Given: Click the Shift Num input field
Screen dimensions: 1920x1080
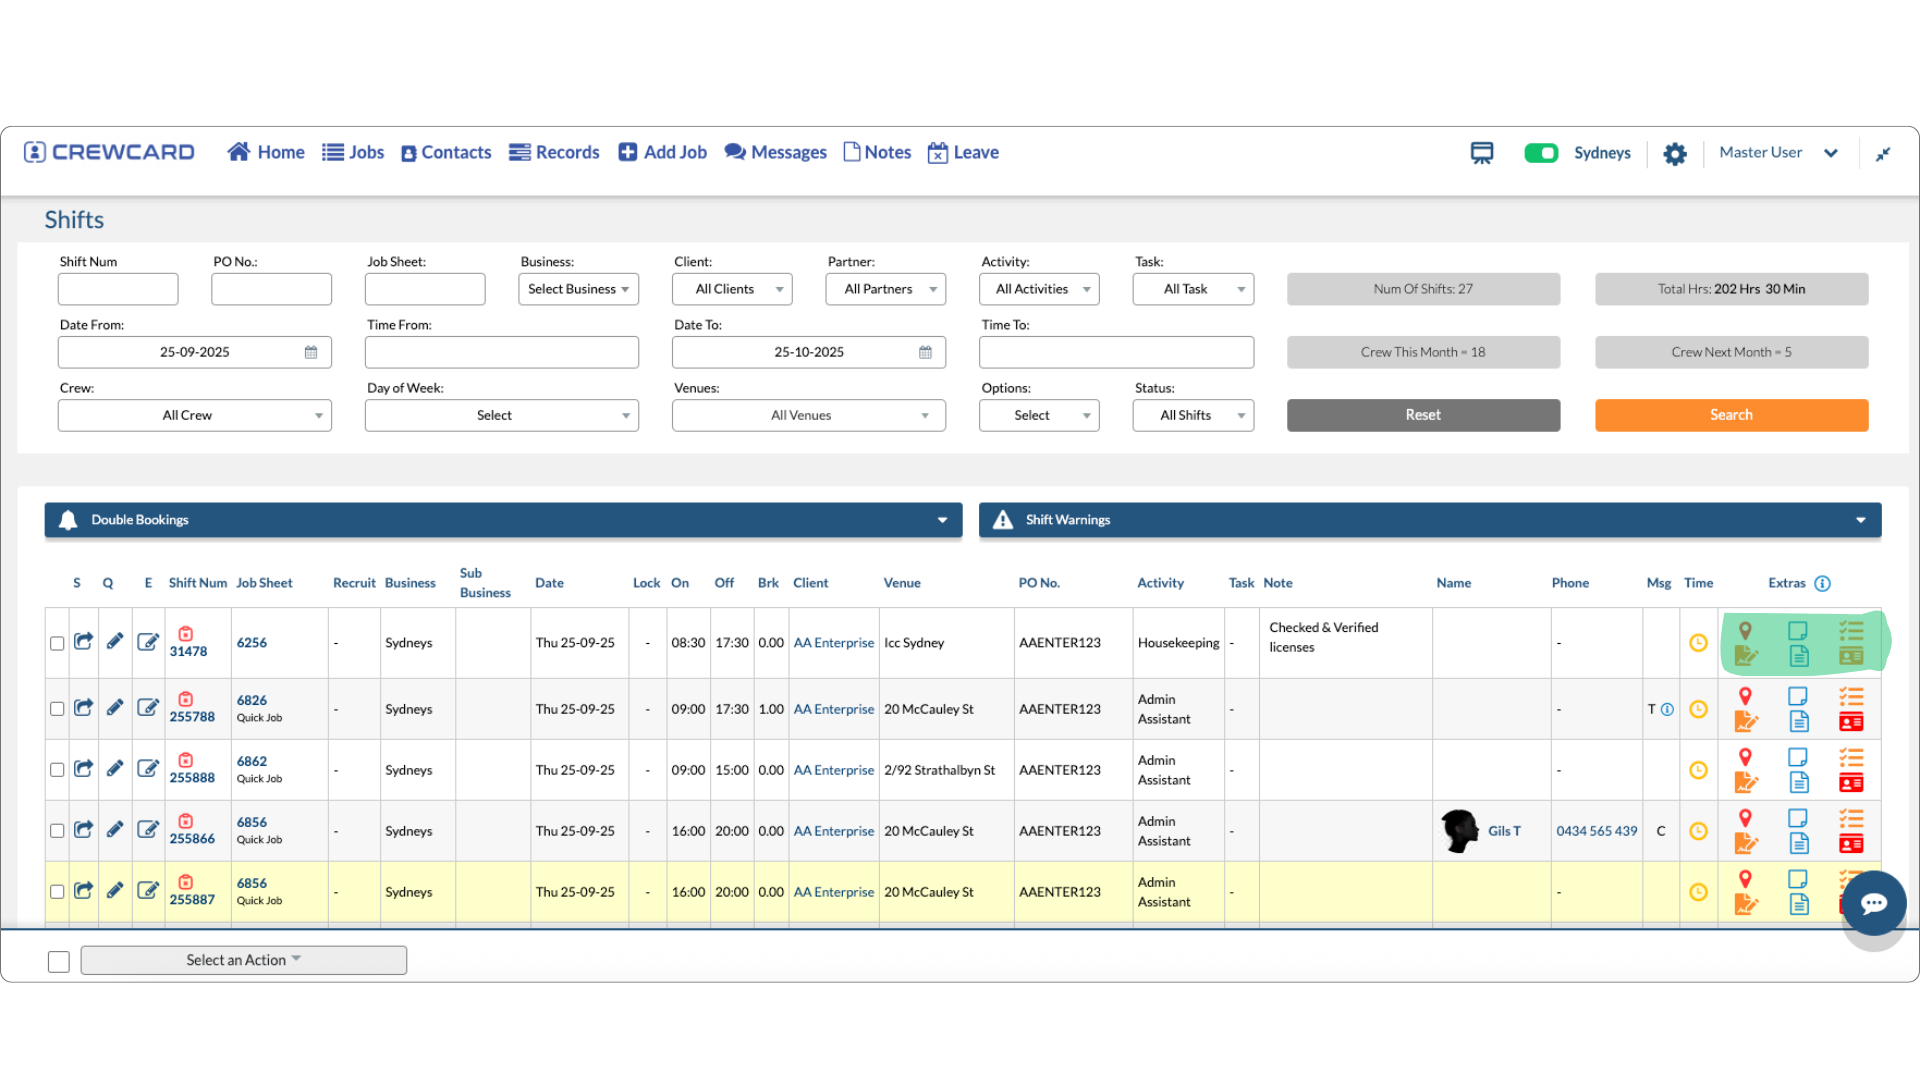Looking at the screenshot, I should (x=118, y=289).
